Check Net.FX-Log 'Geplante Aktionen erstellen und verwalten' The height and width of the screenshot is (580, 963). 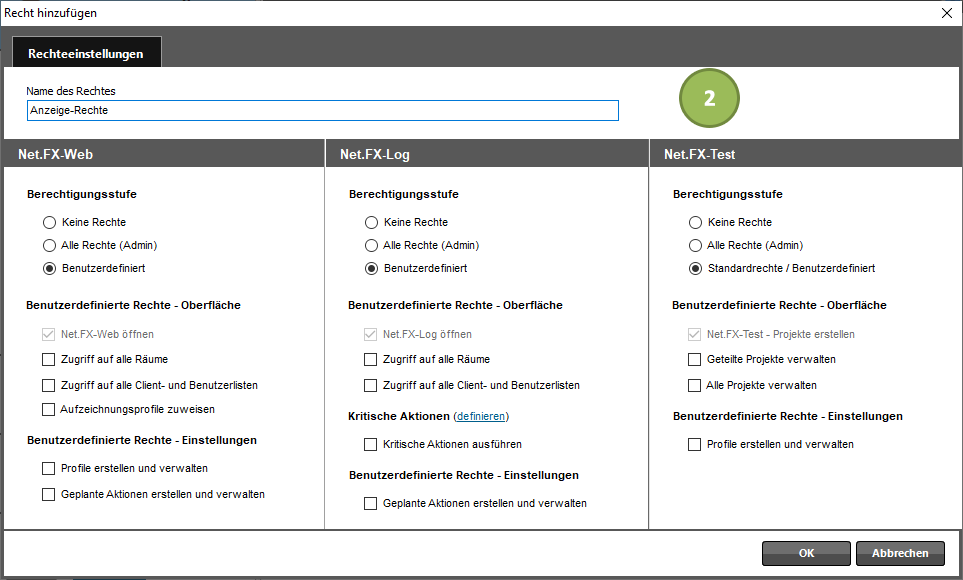[370, 504]
